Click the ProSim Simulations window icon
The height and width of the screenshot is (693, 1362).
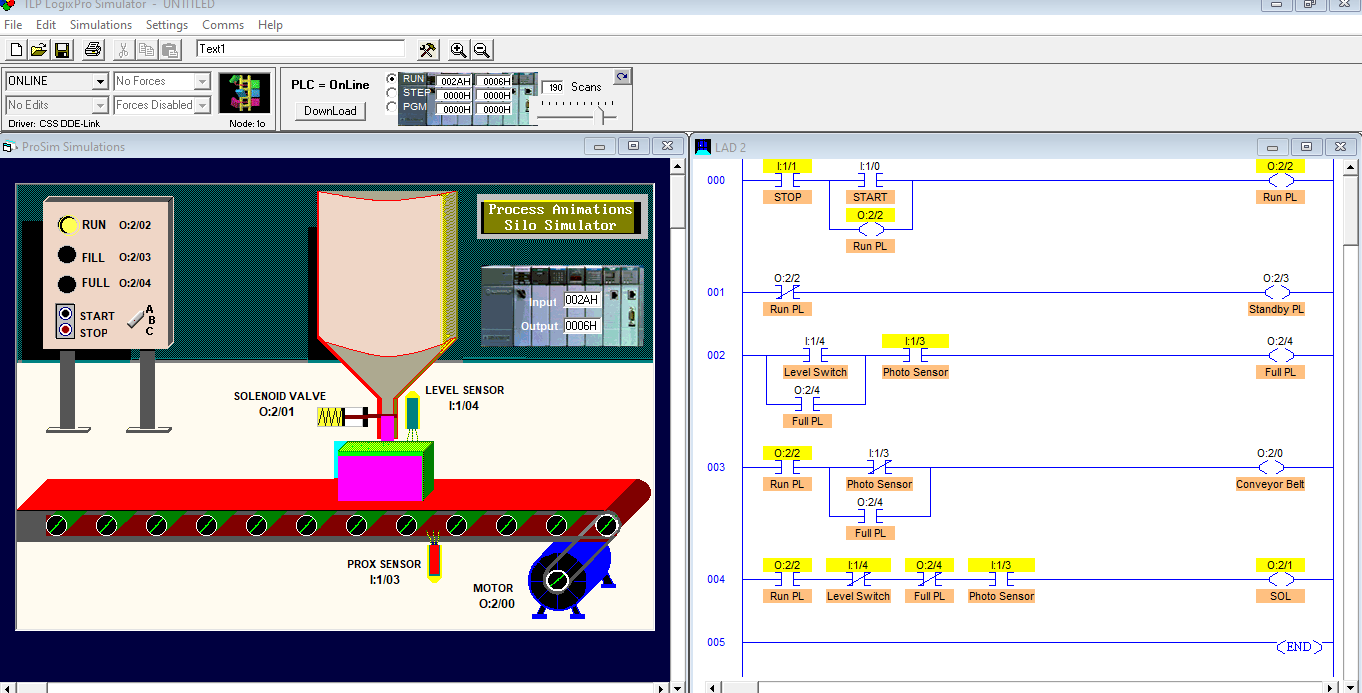pyautogui.click(x=10, y=147)
